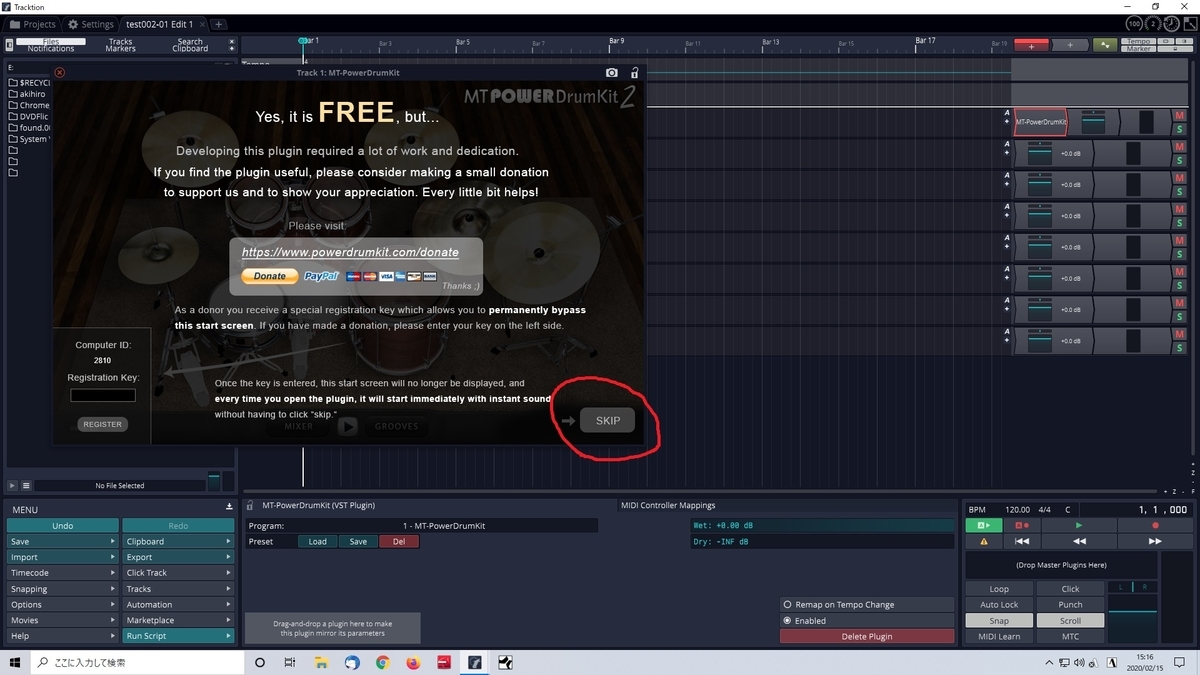Click the REGISTER button
Screen dimensions: 1200x675
(x=102, y=424)
